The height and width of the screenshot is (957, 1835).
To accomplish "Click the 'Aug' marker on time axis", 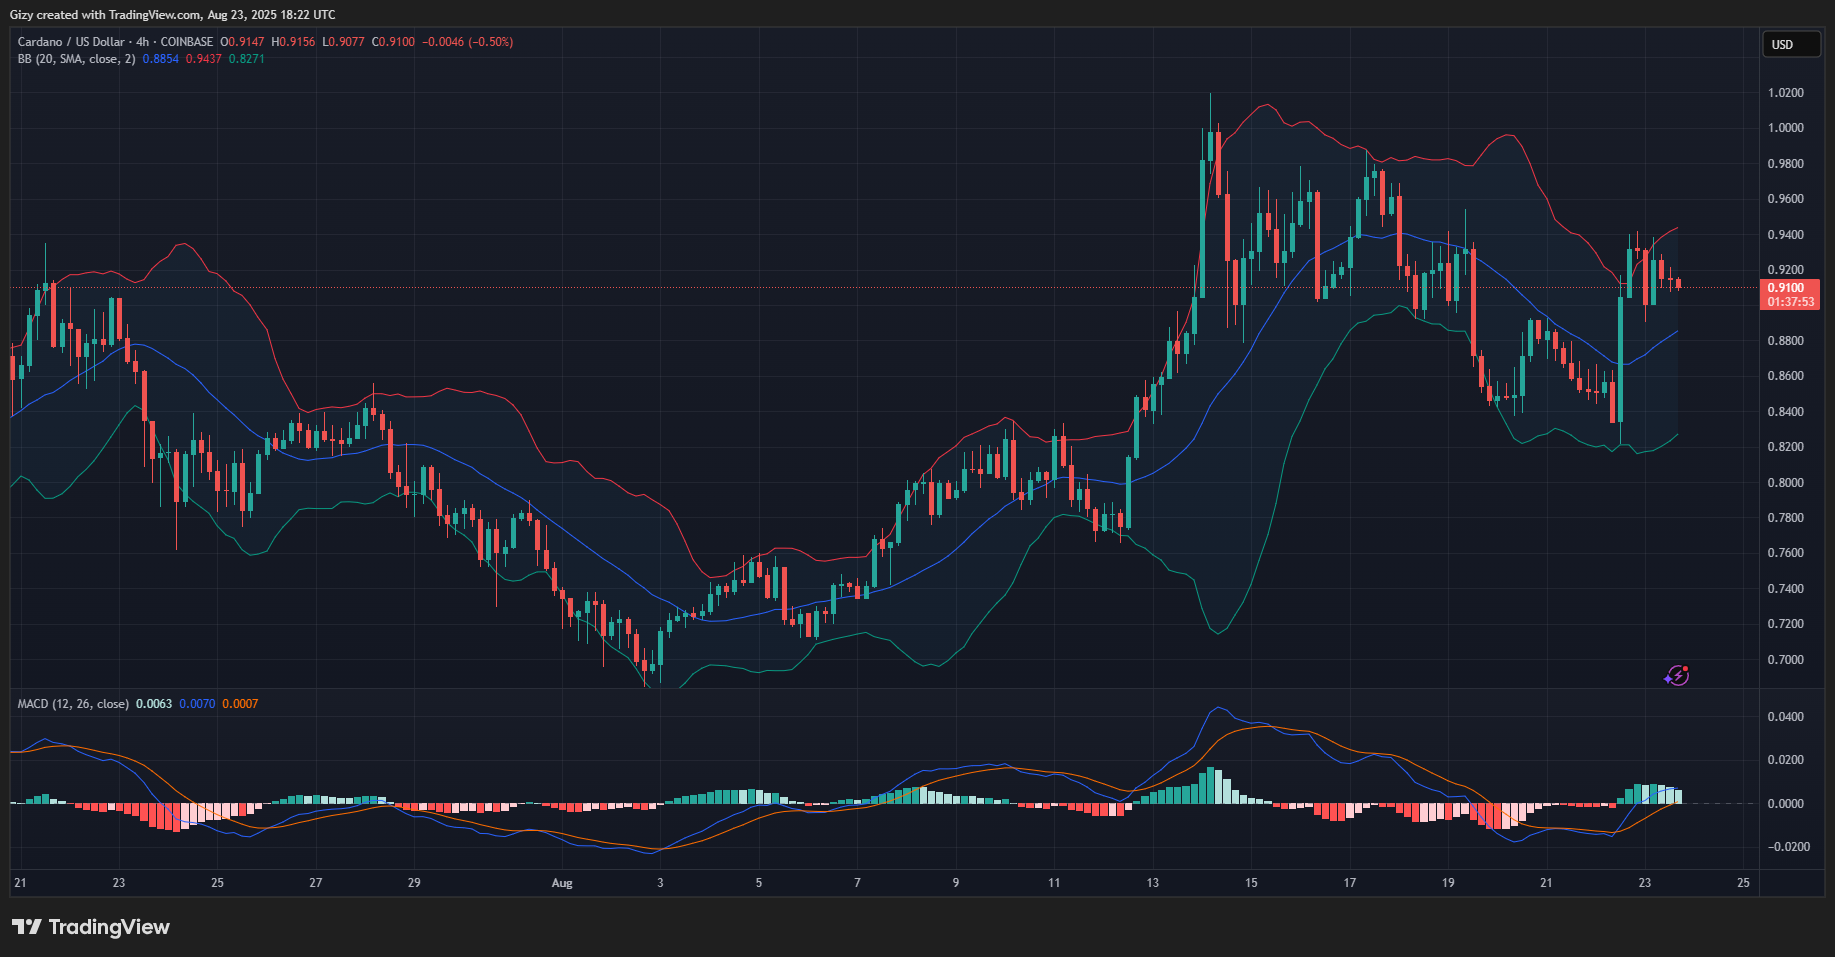I will (562, 883).
